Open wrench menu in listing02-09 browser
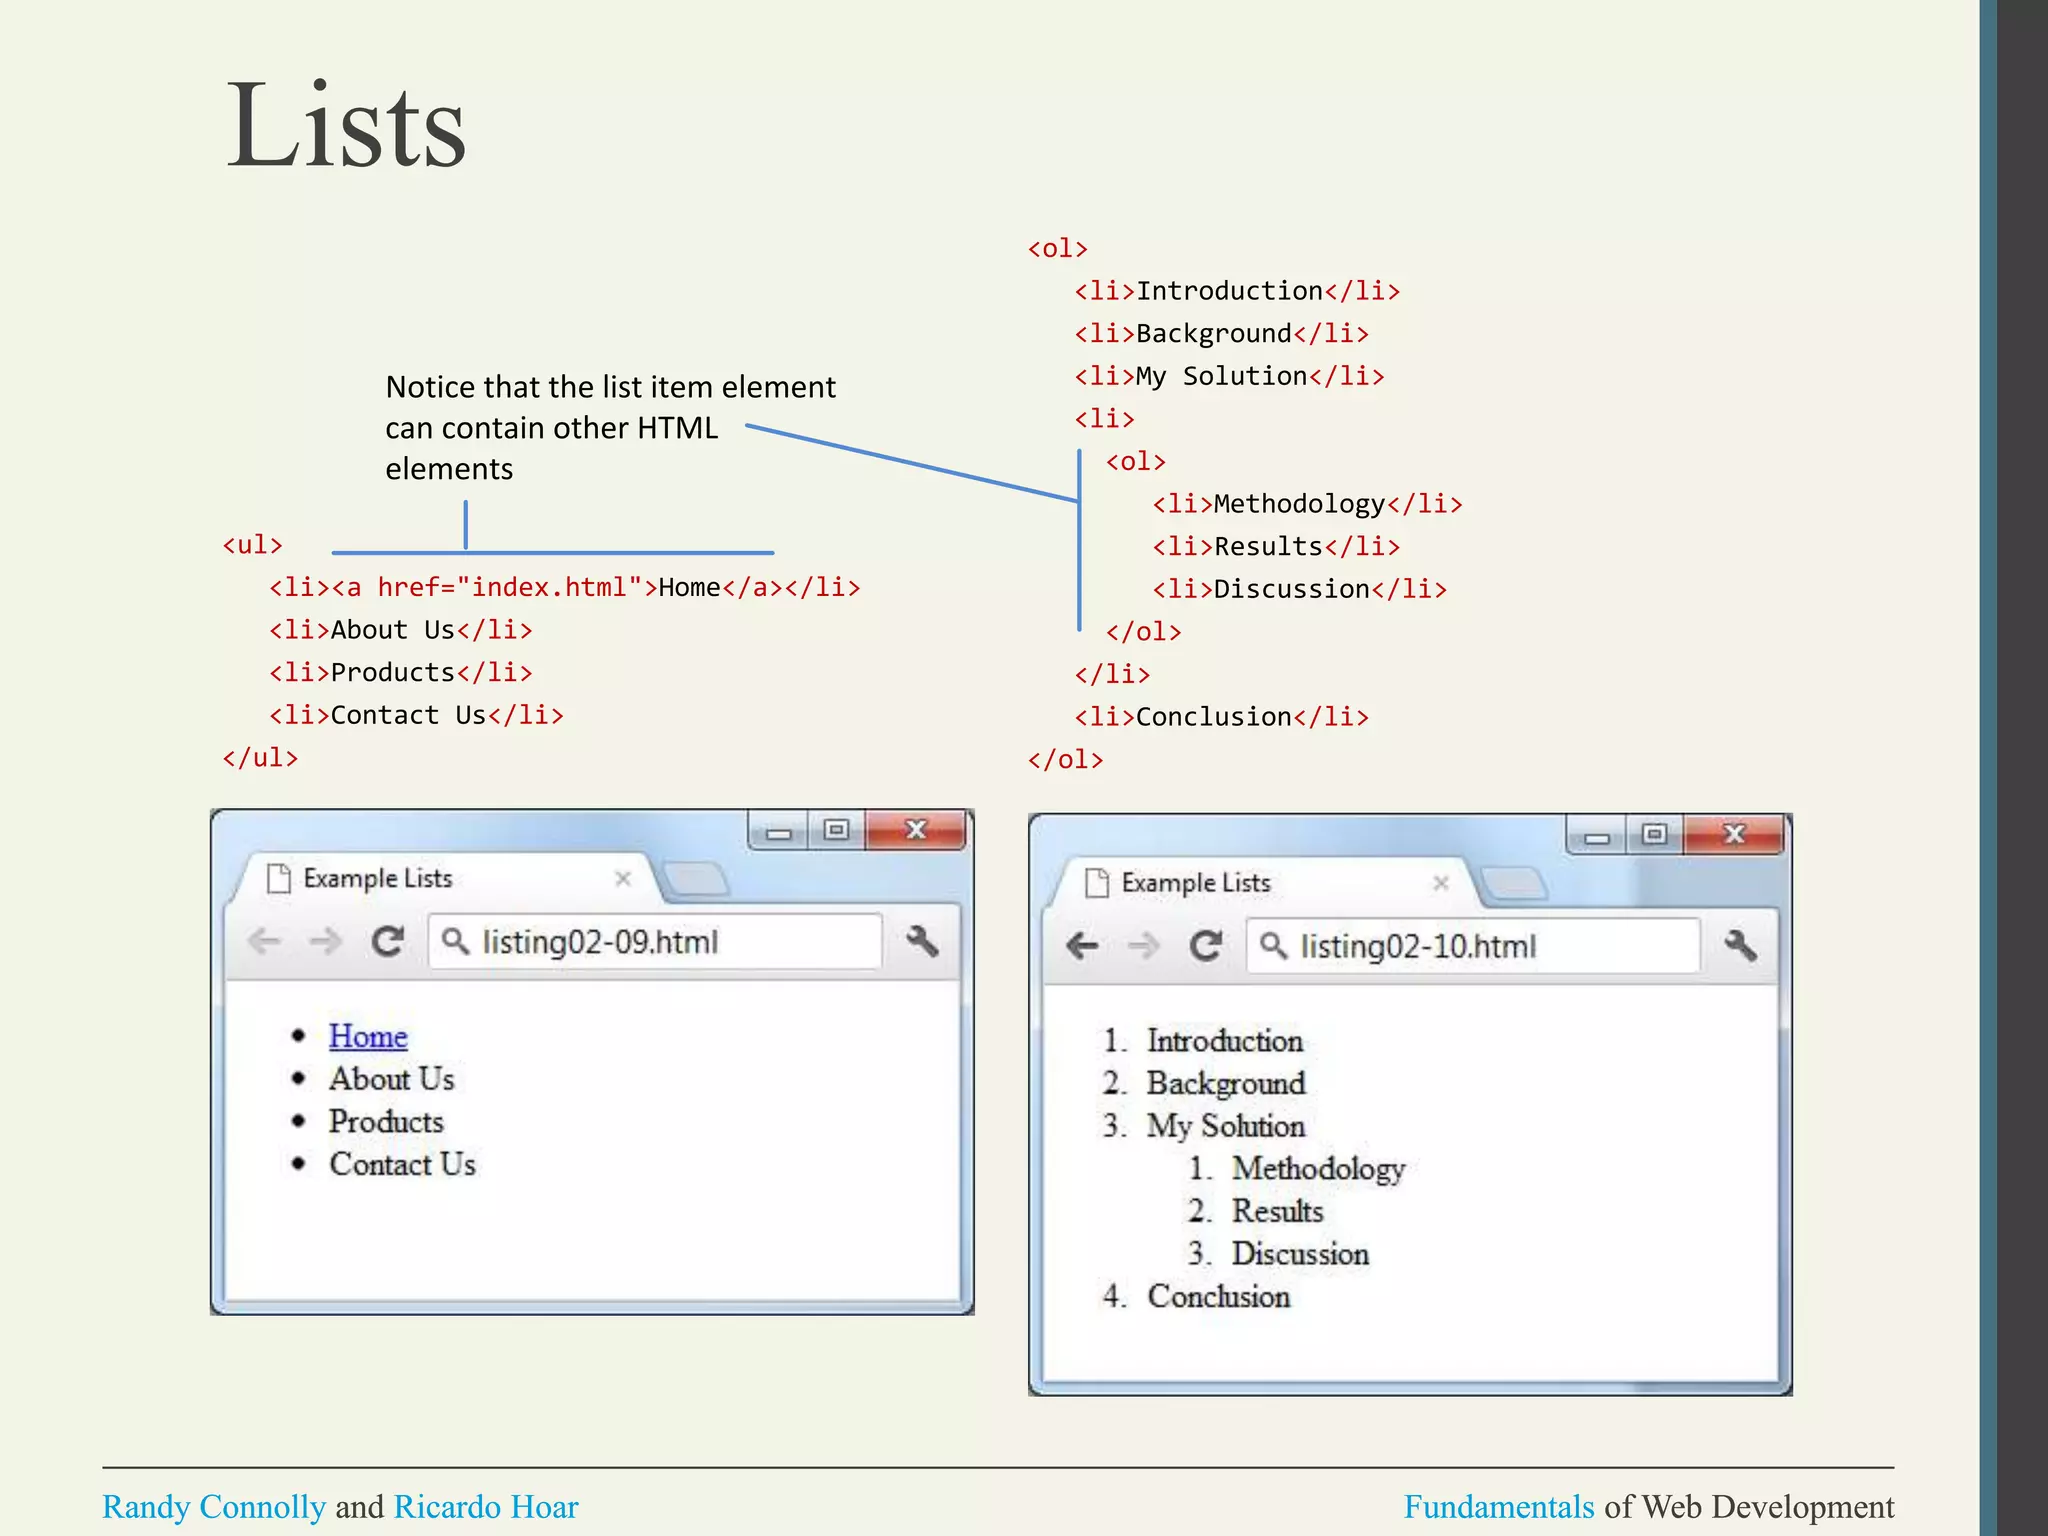The width and height of the screenshot is (2048, 1536). pos(922,941)
